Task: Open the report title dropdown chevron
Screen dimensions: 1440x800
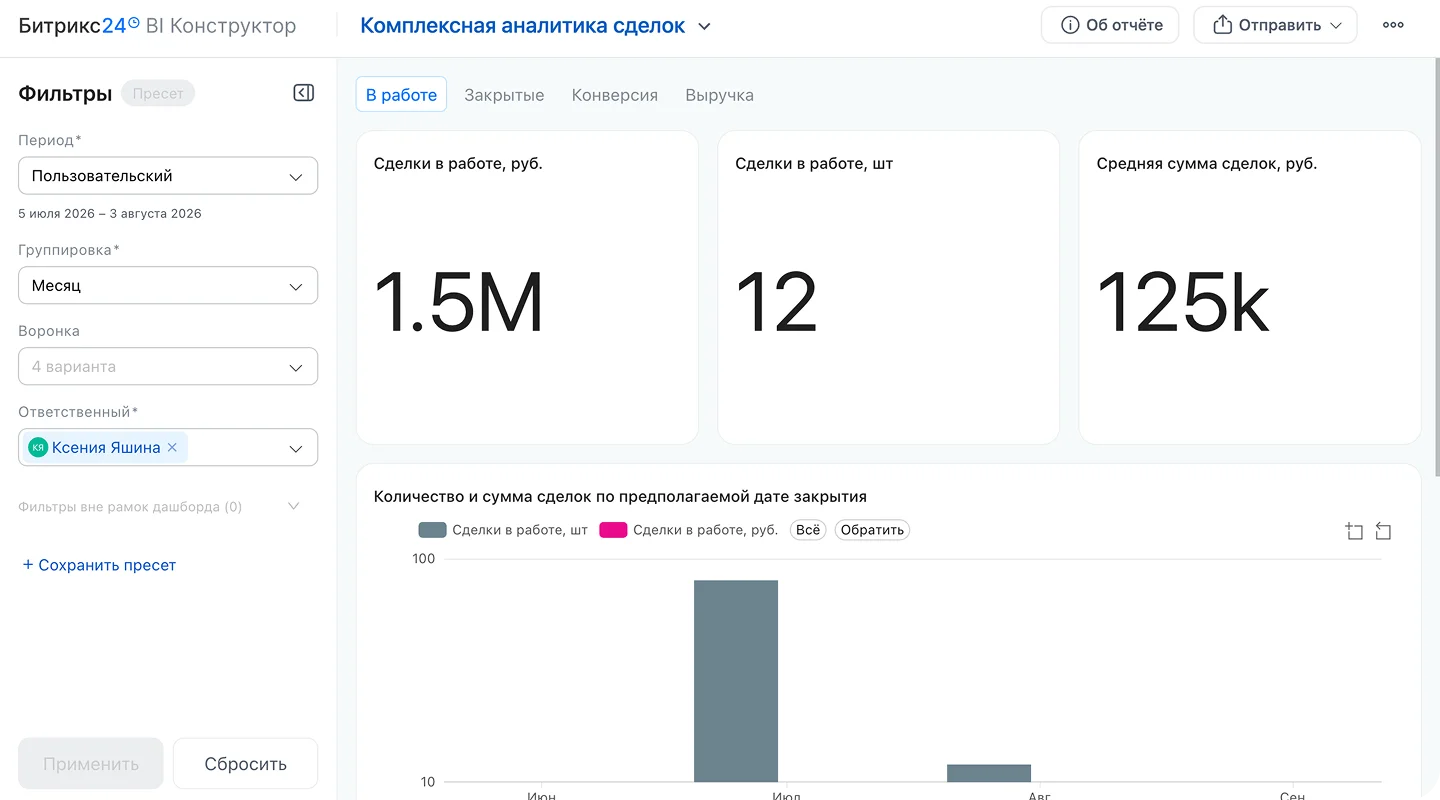Action: (x=704, y=27)
